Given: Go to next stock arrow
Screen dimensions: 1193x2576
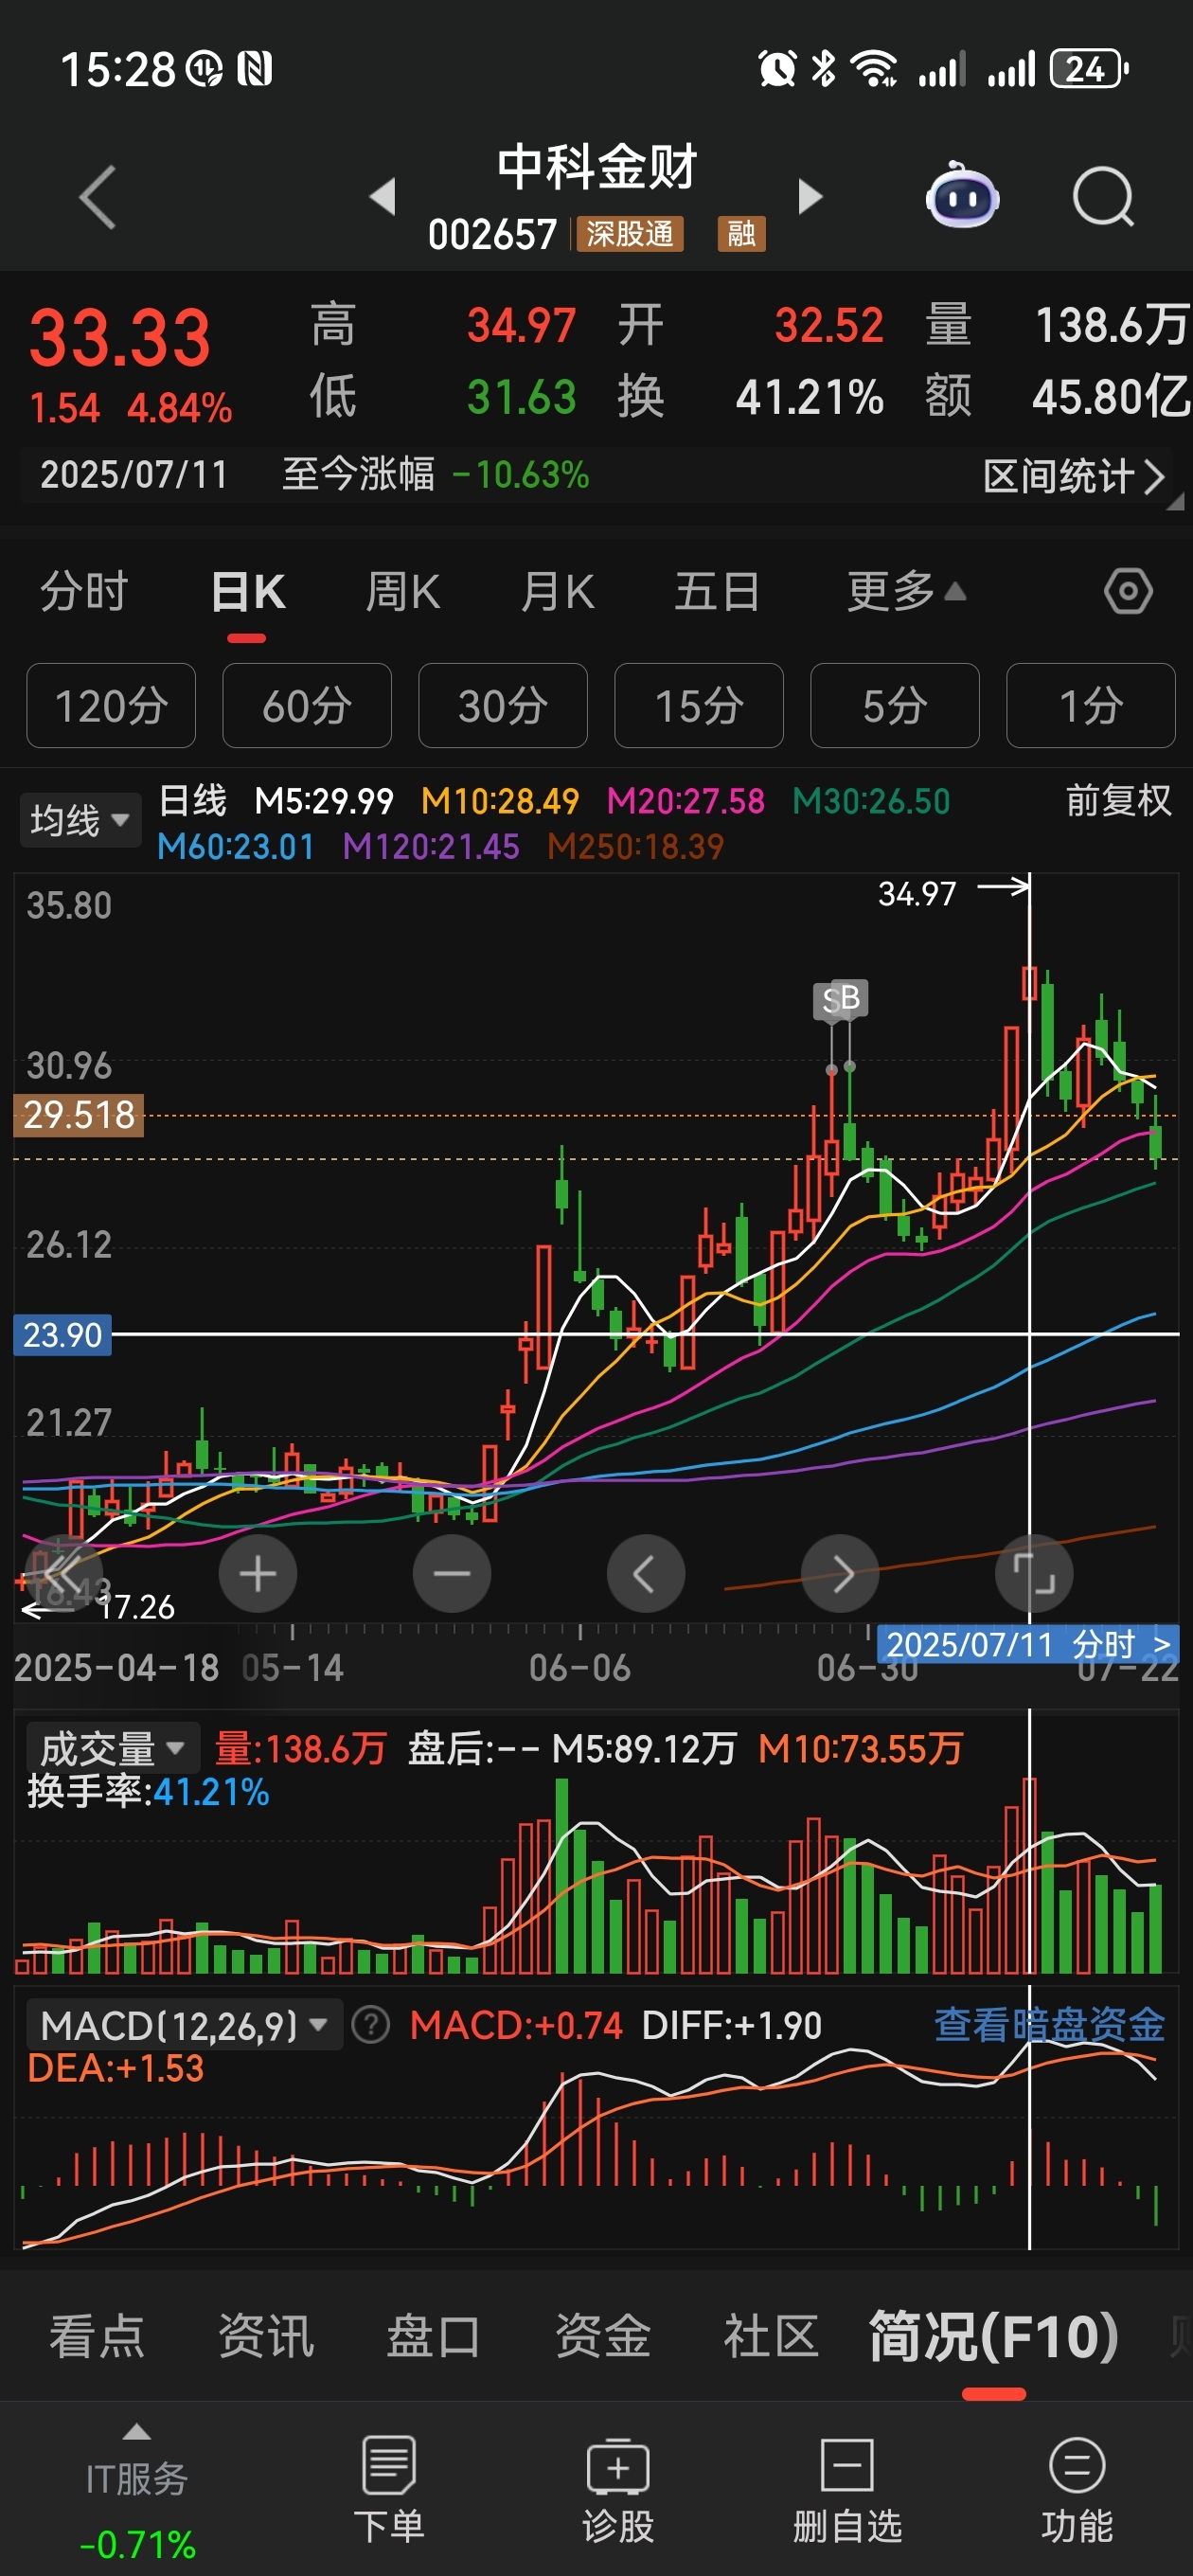Looking at the screenshot, I should (810, 196).
